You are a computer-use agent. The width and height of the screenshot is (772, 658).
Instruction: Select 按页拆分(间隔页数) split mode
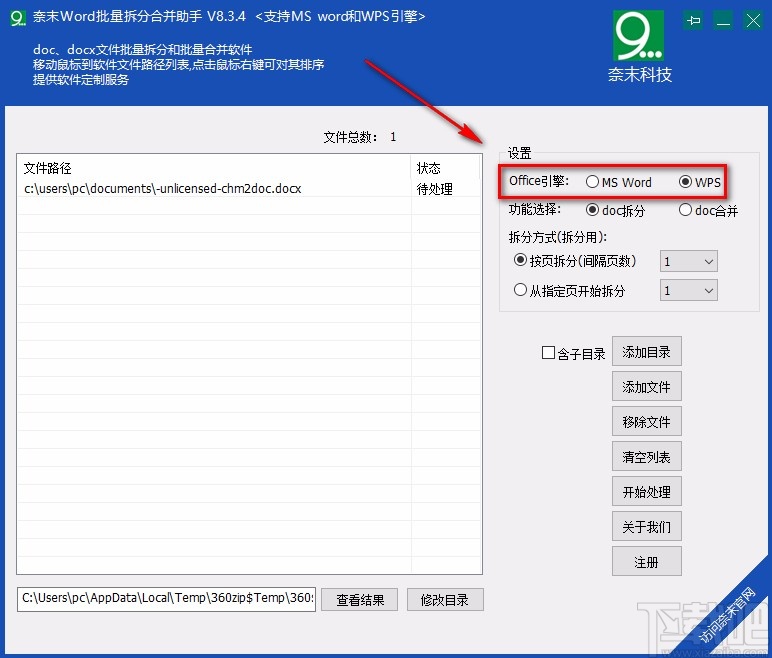coord(575,261)
